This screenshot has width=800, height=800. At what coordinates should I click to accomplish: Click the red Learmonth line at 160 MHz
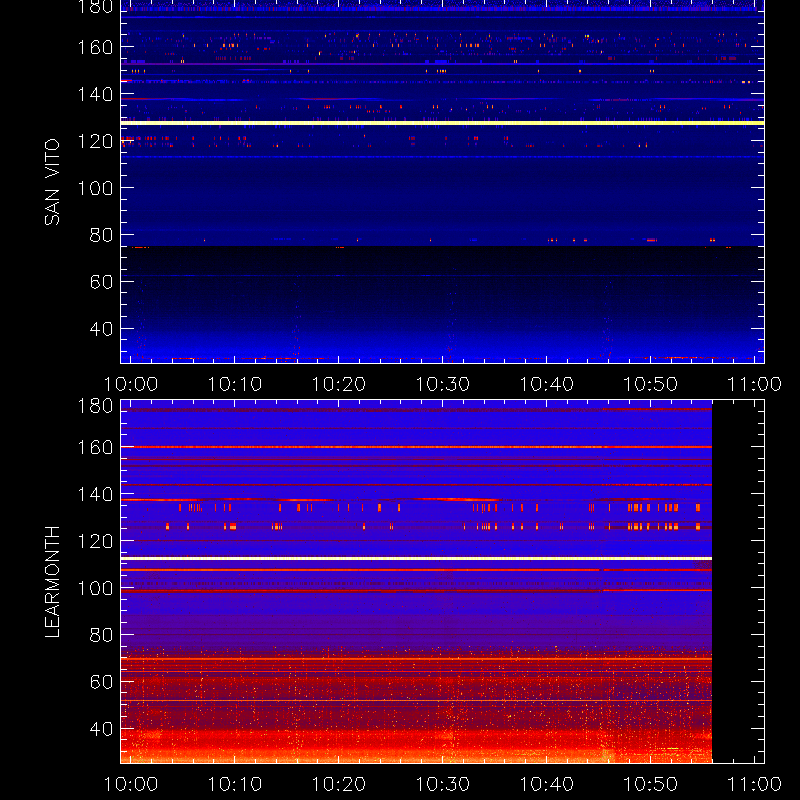point(416,447)
